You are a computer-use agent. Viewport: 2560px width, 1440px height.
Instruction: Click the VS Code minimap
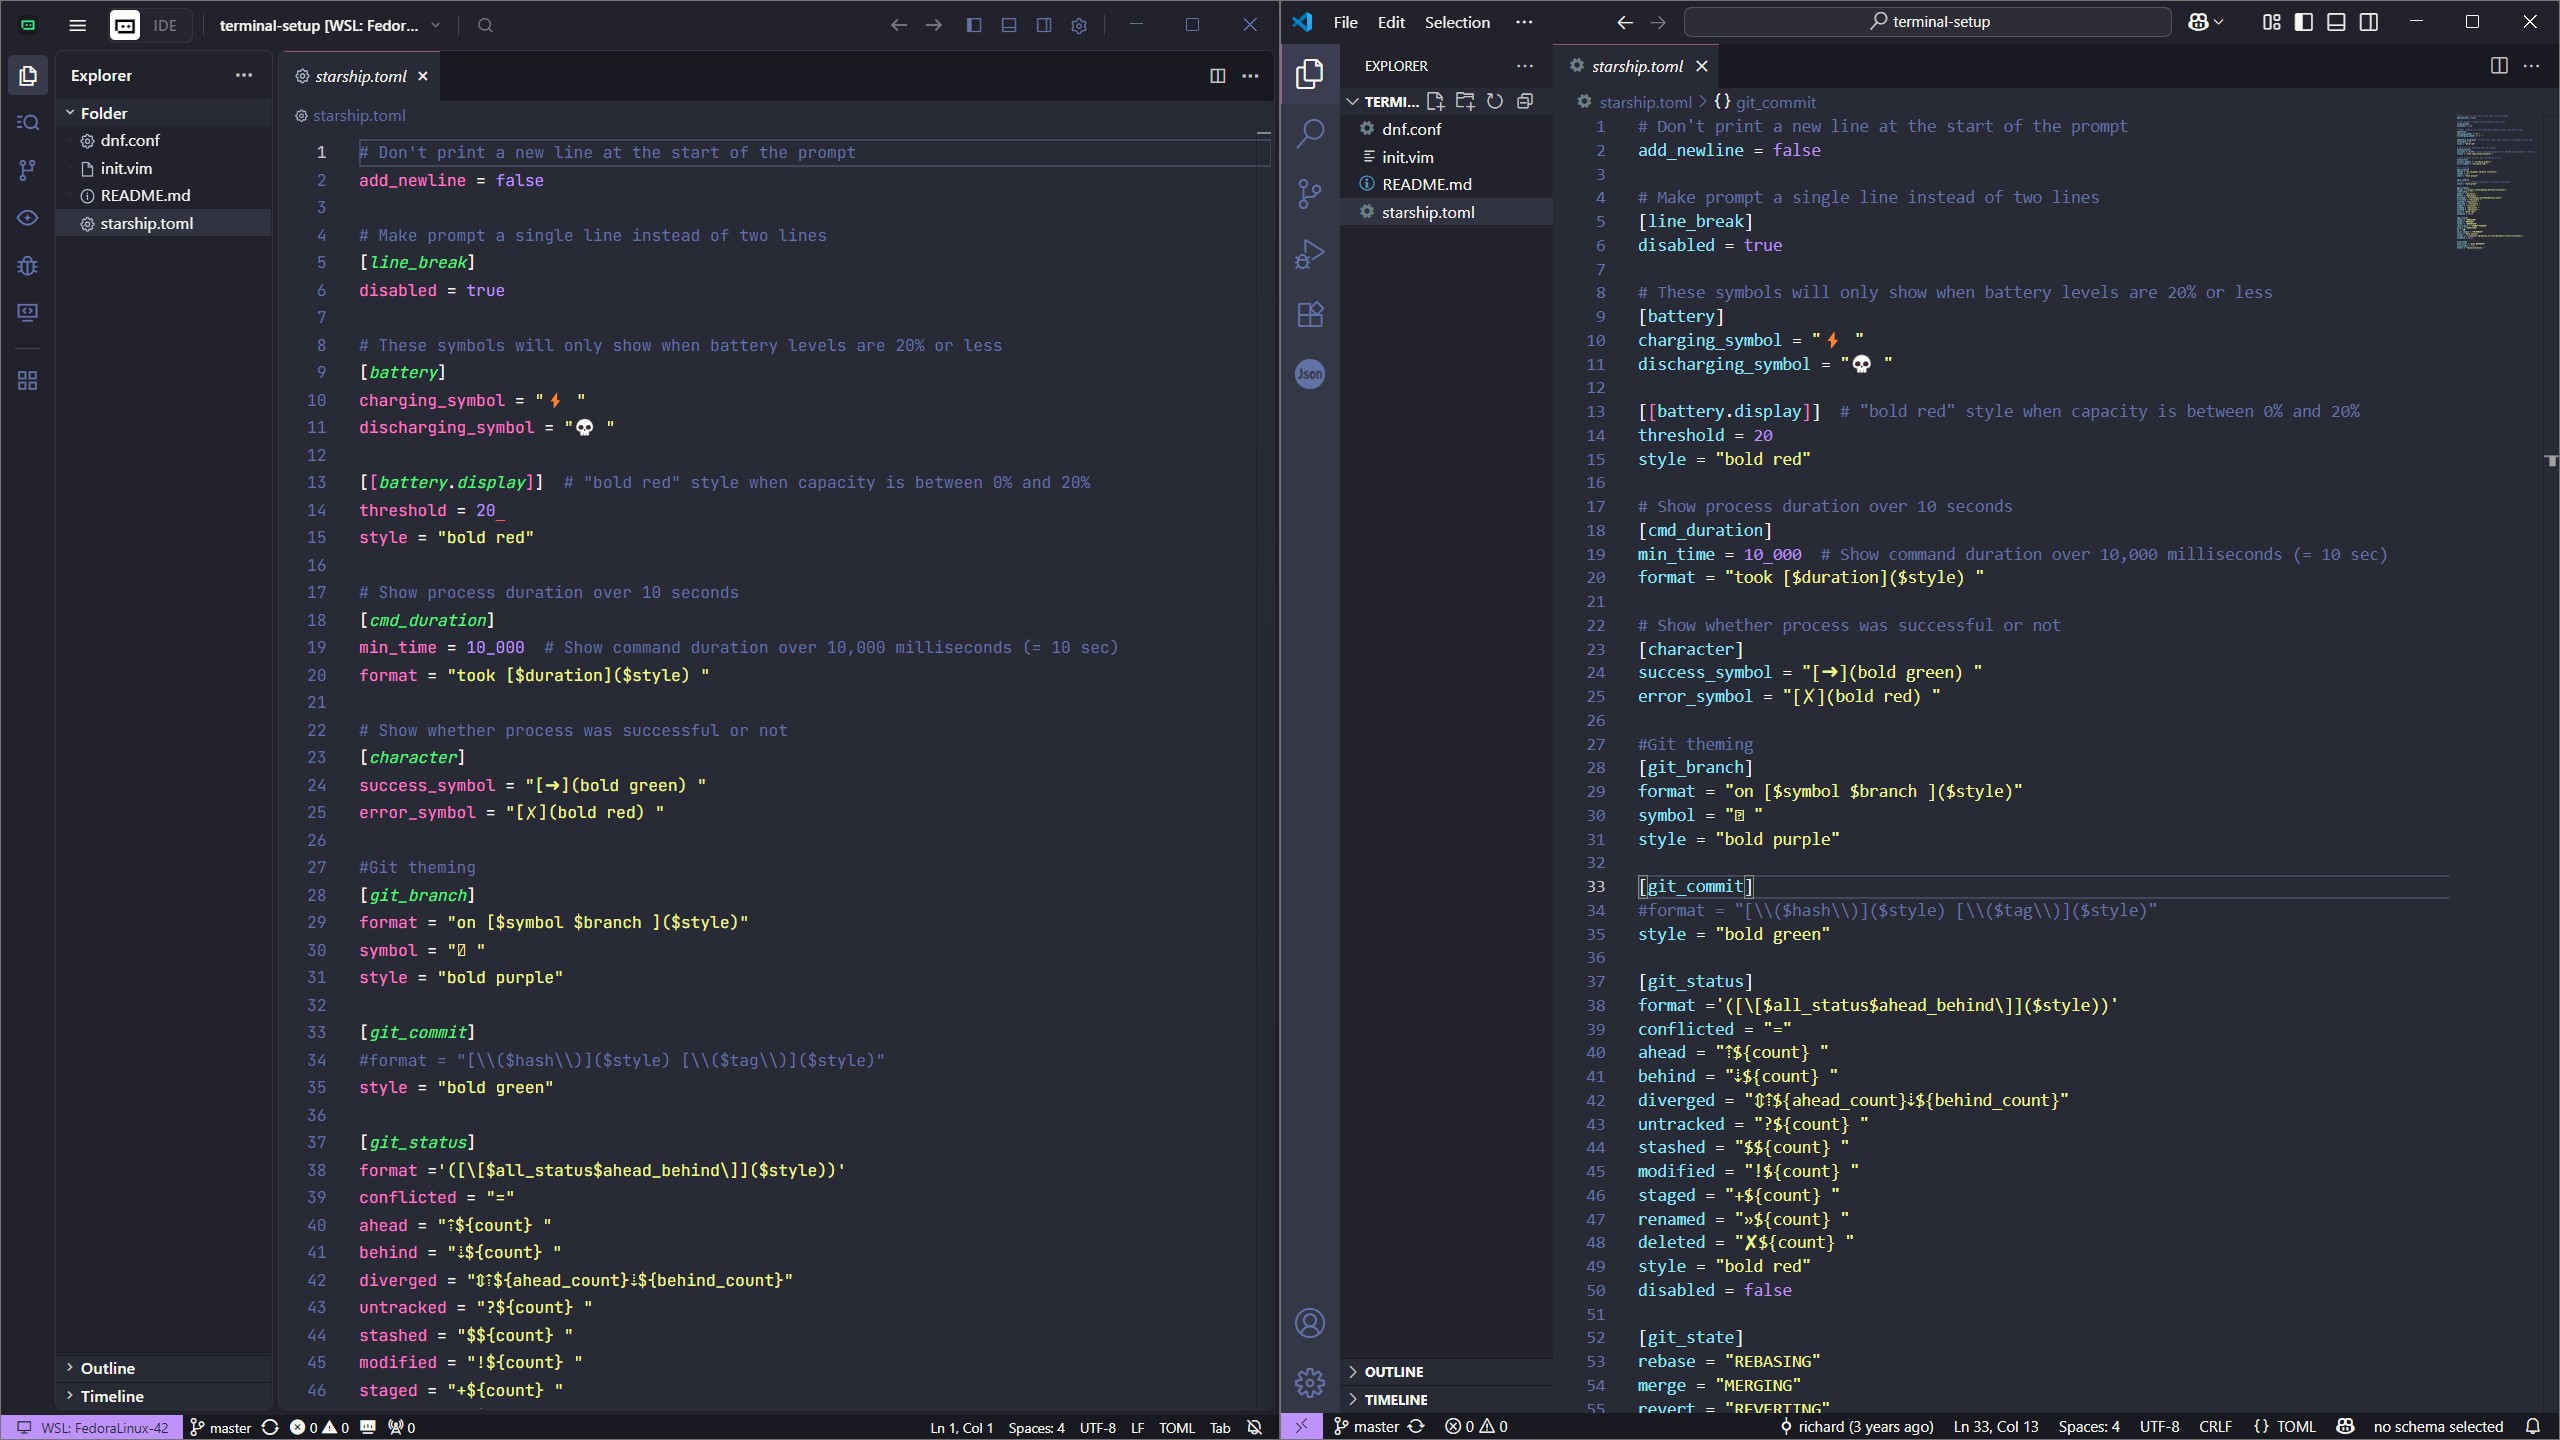(x=2496, y=182)
